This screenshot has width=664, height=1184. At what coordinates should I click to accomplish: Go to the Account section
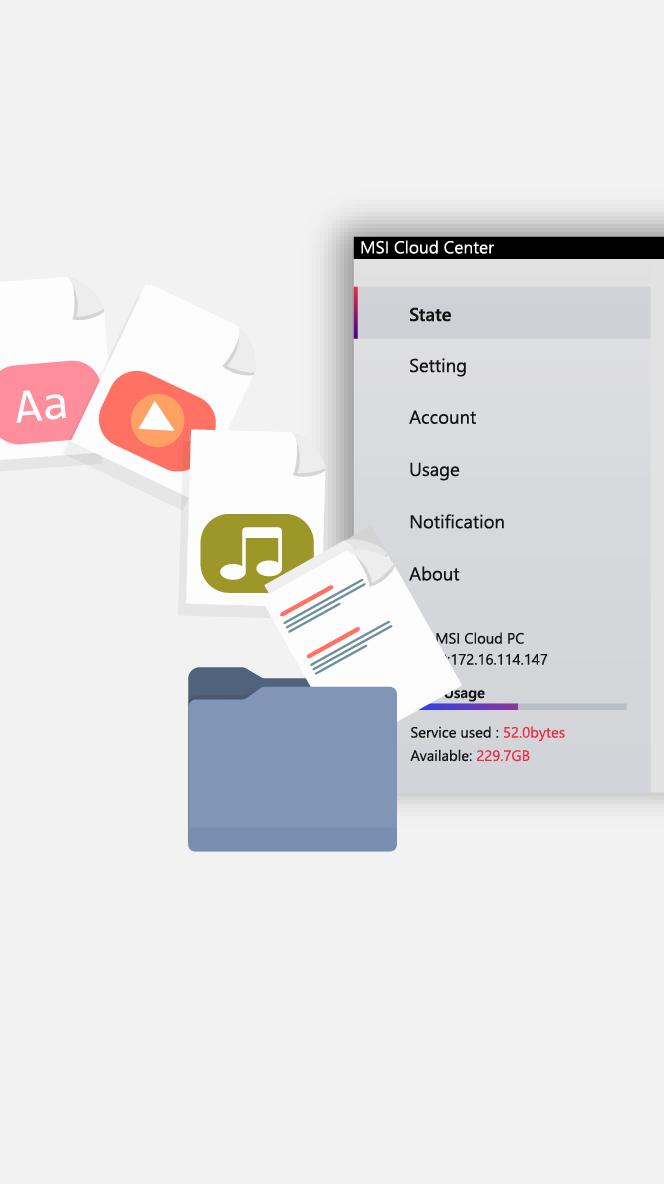point(442,418)
